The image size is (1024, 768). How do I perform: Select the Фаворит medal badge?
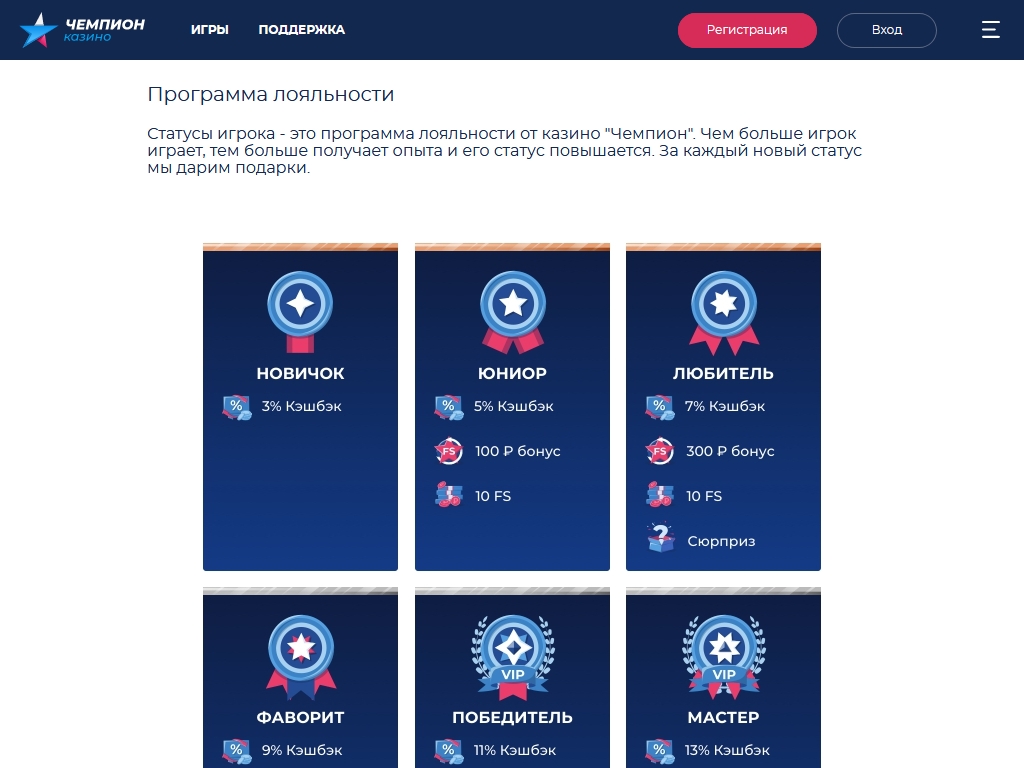point(300,657)
